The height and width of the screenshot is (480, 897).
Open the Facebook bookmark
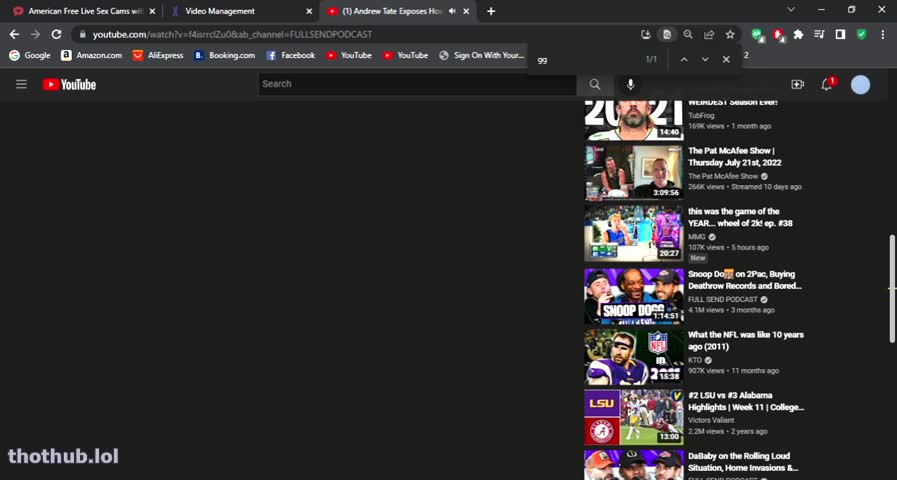pyautogui.click(x=291, y=55)
